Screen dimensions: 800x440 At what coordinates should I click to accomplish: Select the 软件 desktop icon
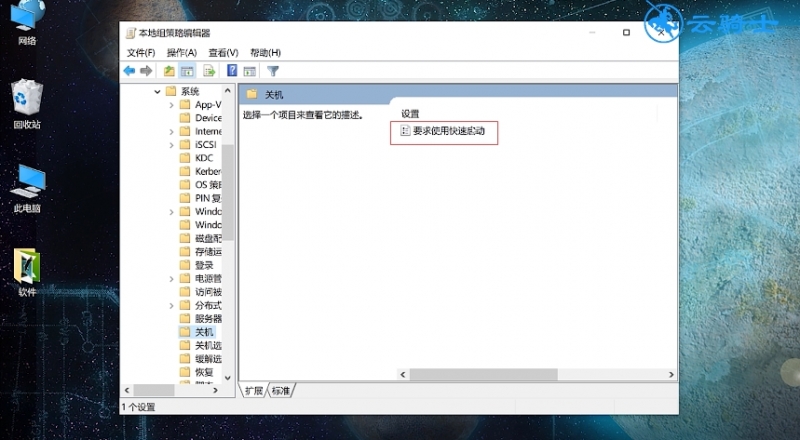point(27,273)
